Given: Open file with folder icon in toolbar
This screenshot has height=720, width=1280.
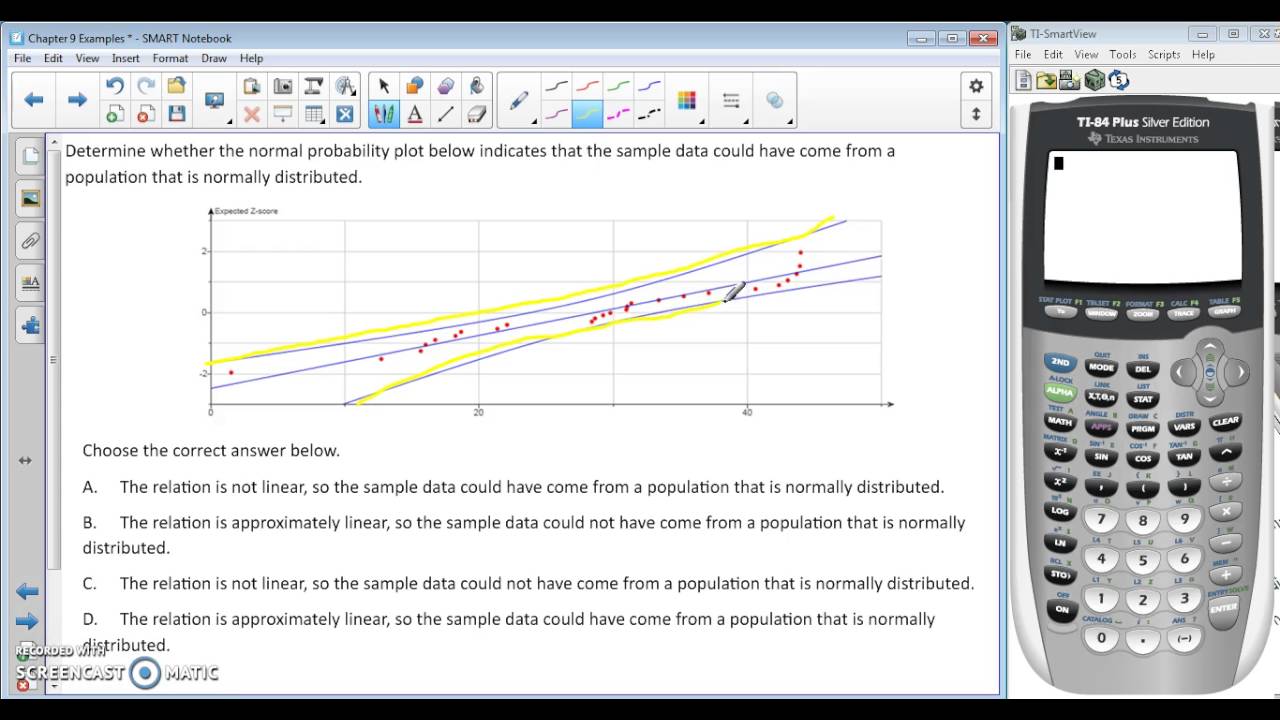Looking at the screenshot, I should click(x=177, y=86).
